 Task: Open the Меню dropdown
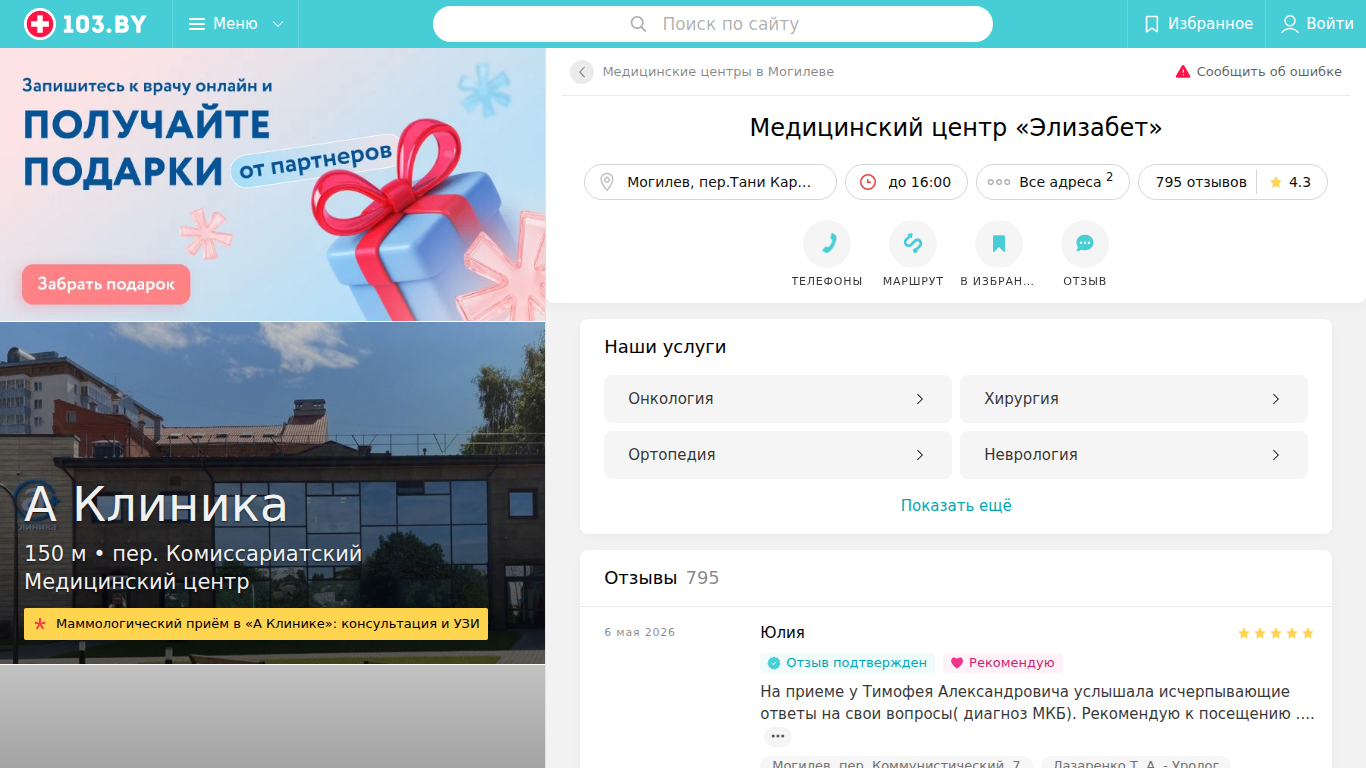click(236, 24)
